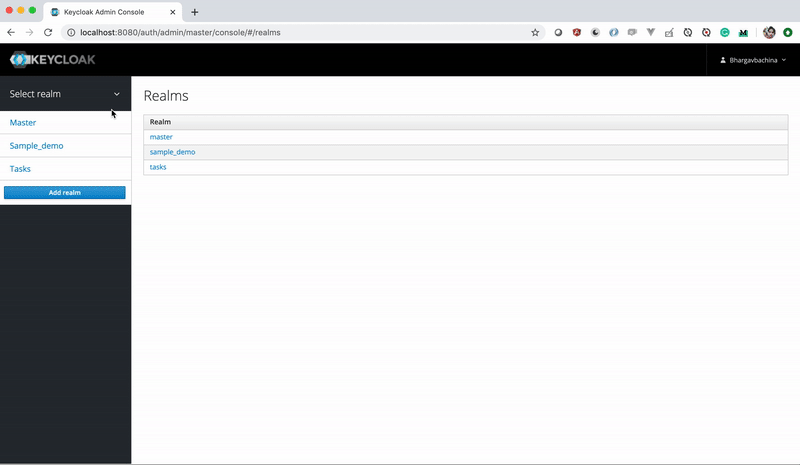Viewport: 800px width, 465px height.
Task: Open a new browser tab
Action: click(x=194, y=12)
